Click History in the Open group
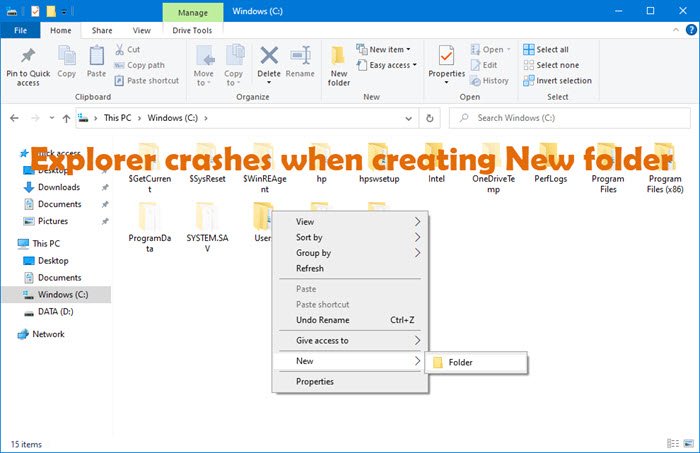The width and height of the screenshot is (700, 453). (490, 81)
